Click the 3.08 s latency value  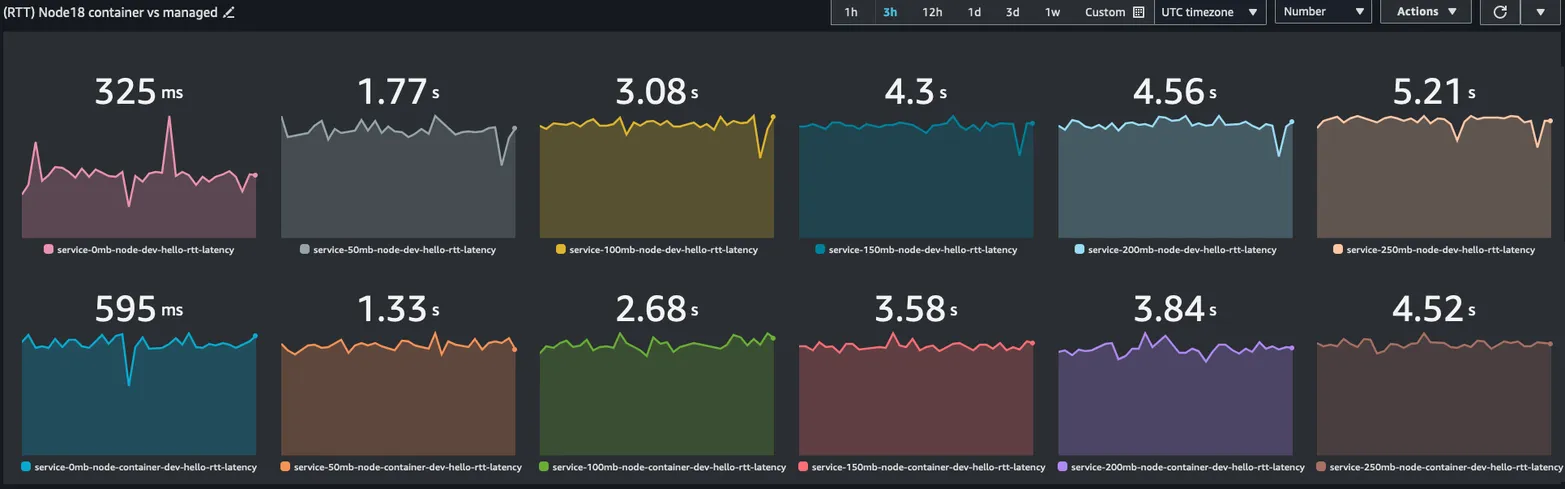pyautogui.click(x=657, y=92)
